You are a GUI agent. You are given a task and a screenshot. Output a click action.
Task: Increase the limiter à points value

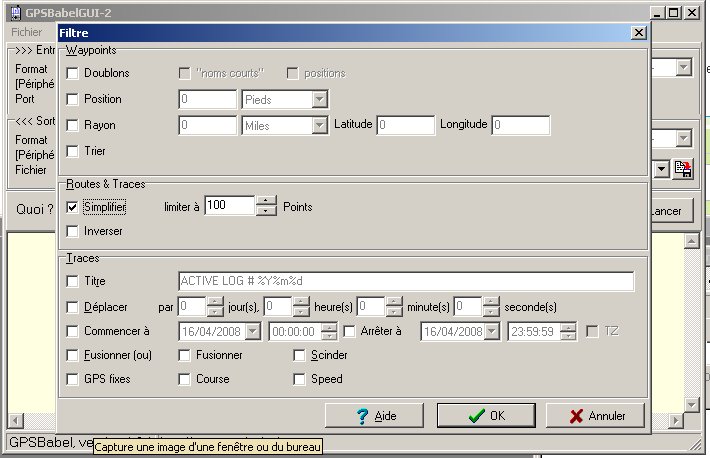pyautogui.click(x=266, y=201)
